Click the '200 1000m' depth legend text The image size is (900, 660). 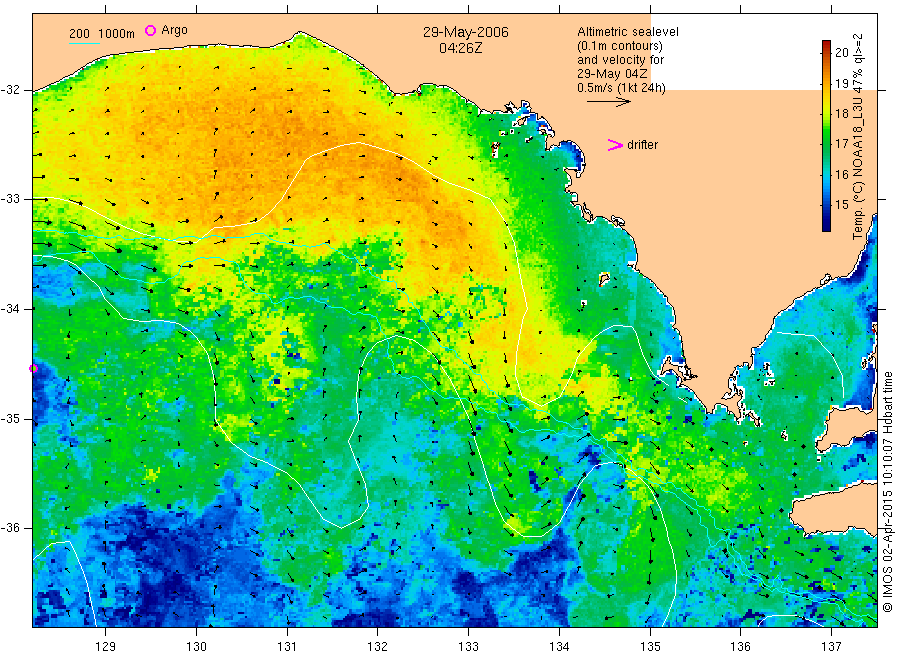102,34
